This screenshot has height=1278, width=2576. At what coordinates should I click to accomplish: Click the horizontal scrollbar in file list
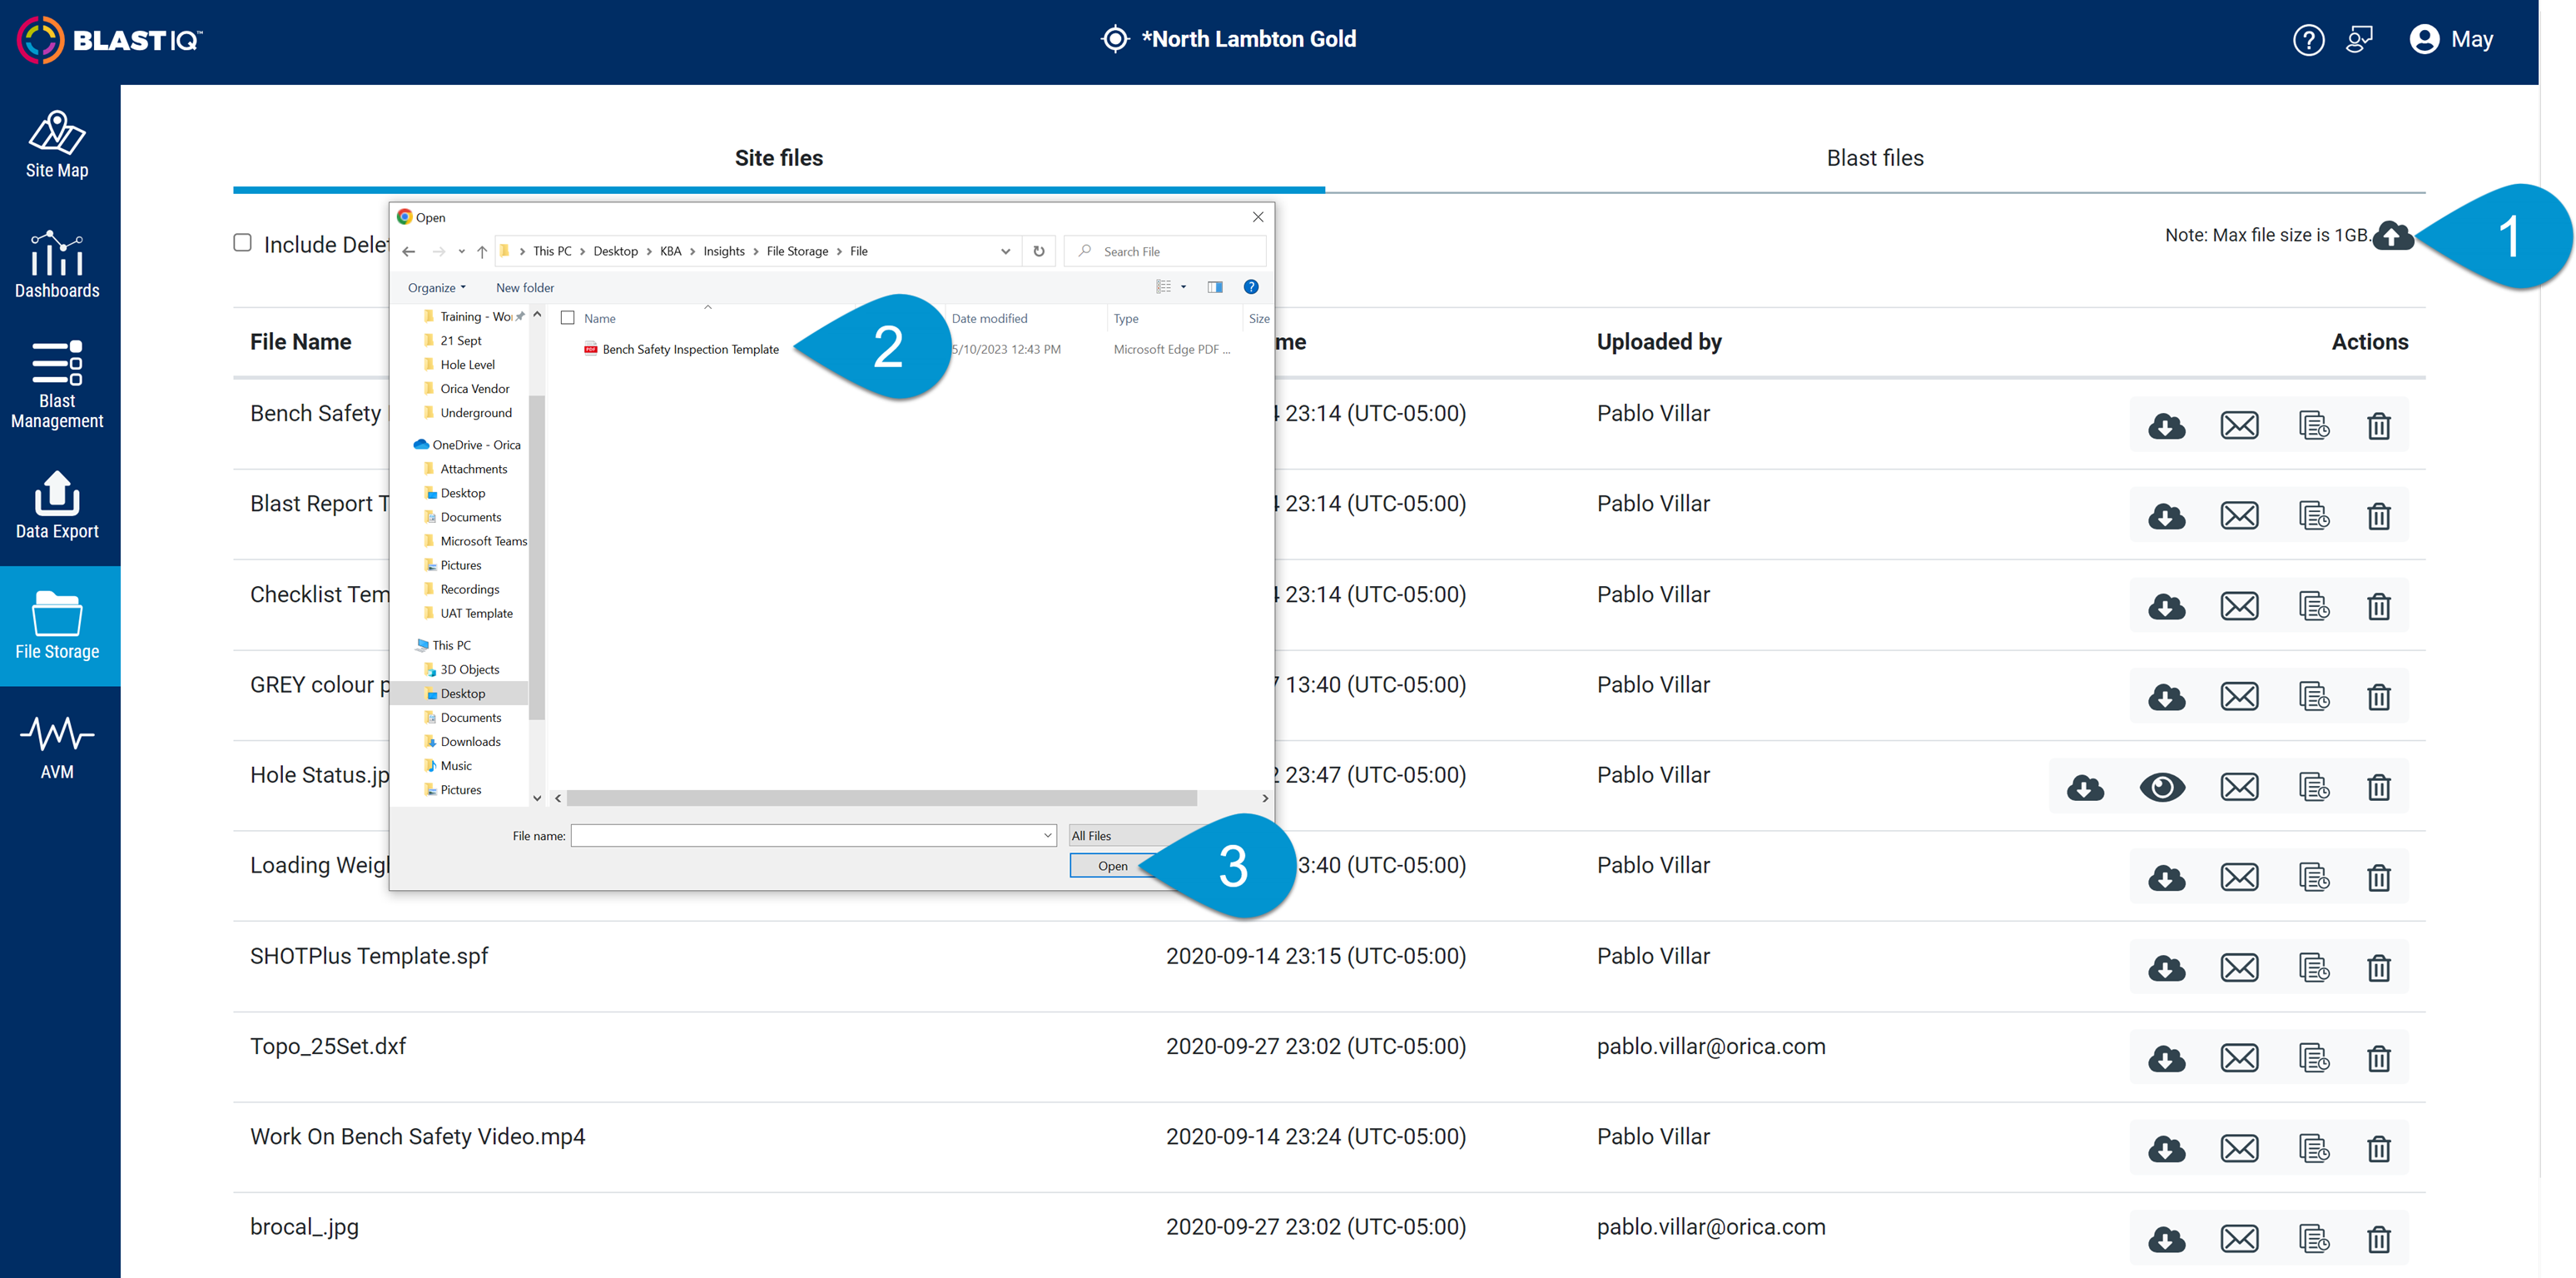coord(881,798)
